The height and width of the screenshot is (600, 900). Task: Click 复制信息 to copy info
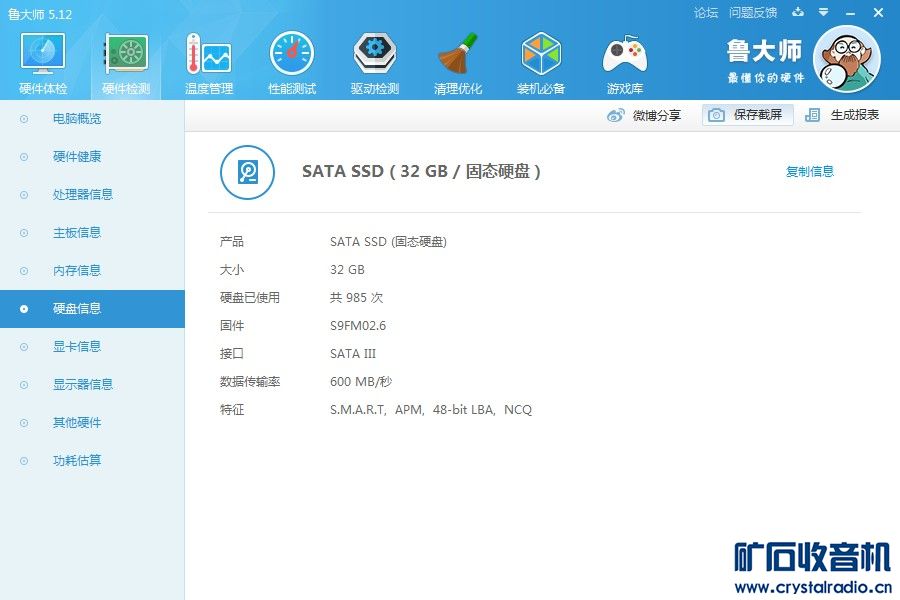click(x=809, y=171)
